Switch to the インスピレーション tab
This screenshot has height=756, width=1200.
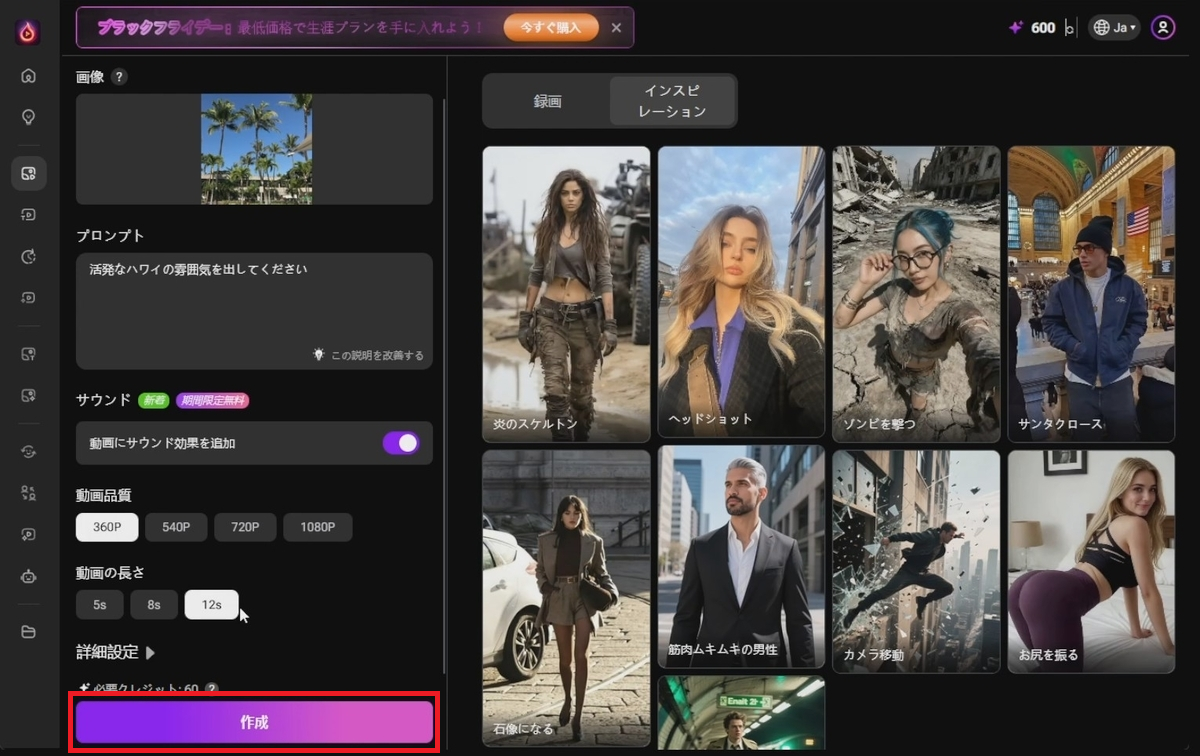(x=672, y=101)
